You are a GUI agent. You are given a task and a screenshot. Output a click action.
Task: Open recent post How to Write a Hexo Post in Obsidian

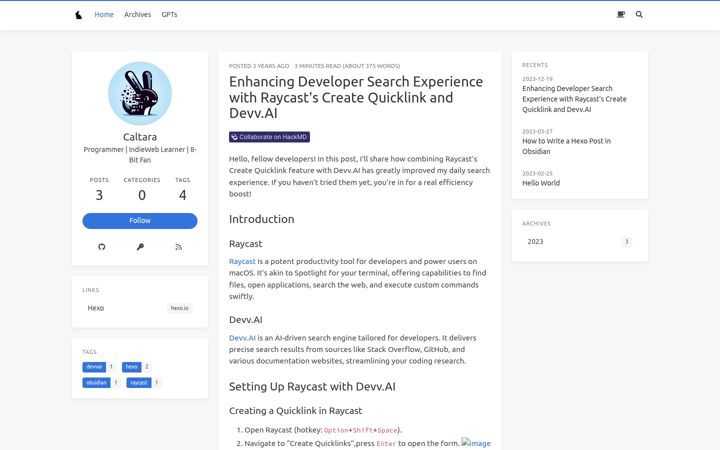(x=567, y=146)
